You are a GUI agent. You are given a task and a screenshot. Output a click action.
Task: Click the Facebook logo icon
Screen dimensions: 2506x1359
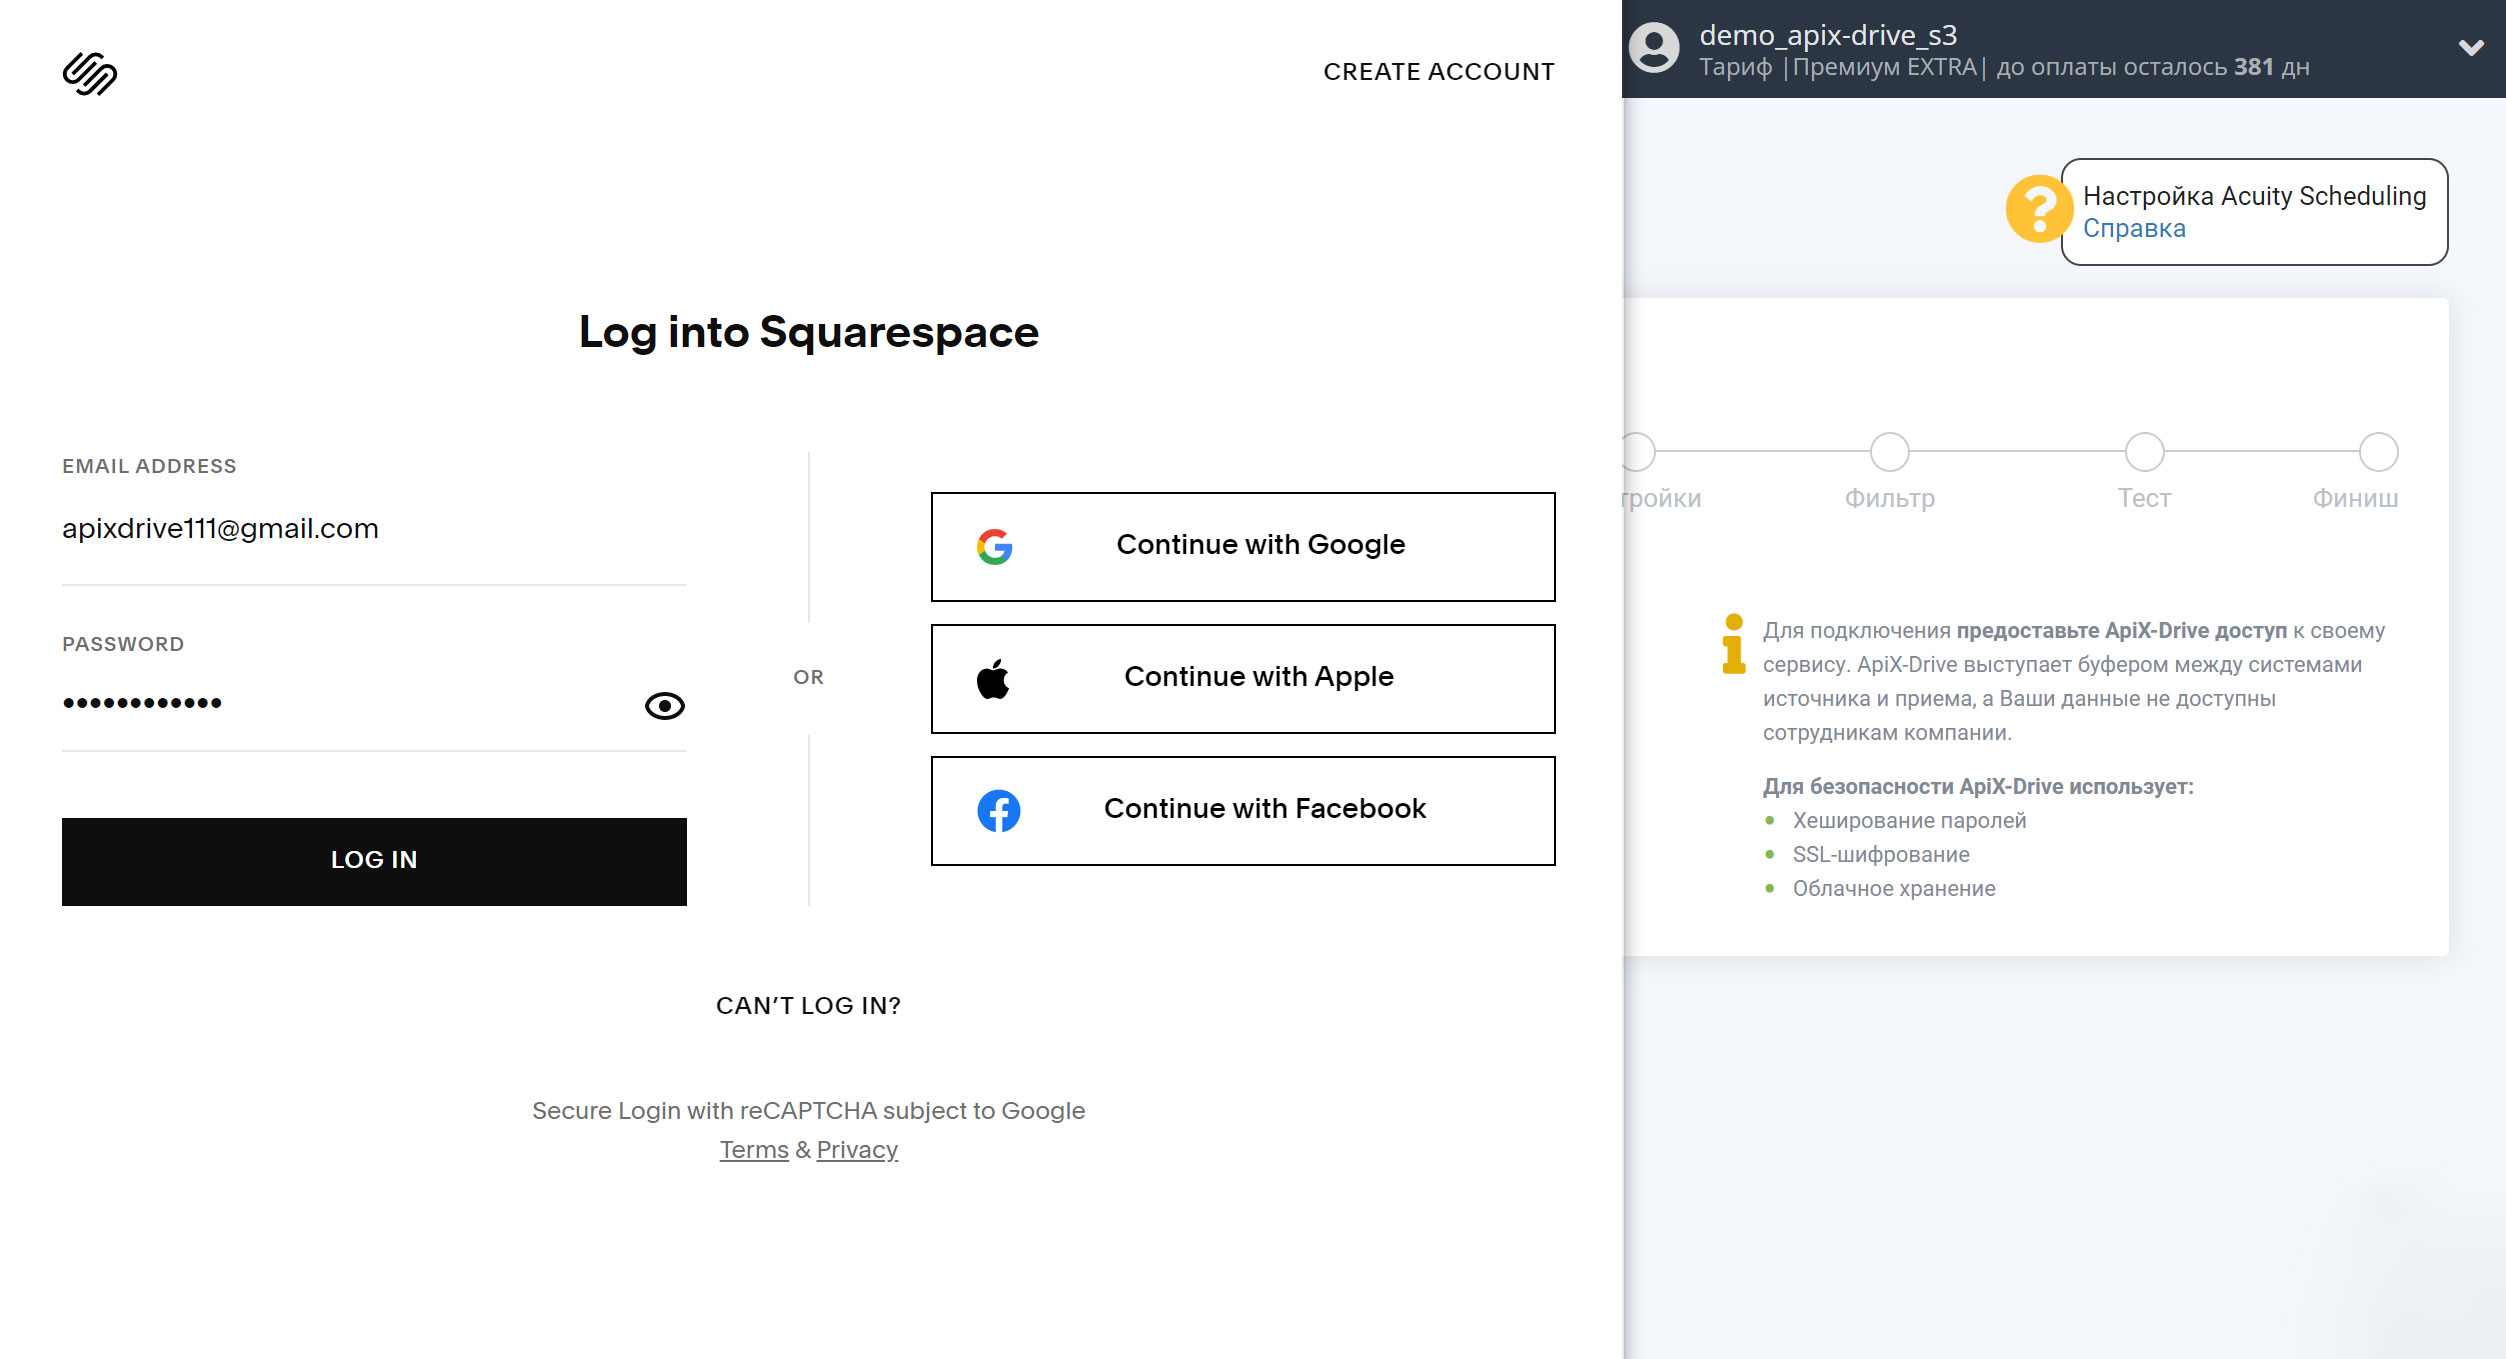pos(998,810)
